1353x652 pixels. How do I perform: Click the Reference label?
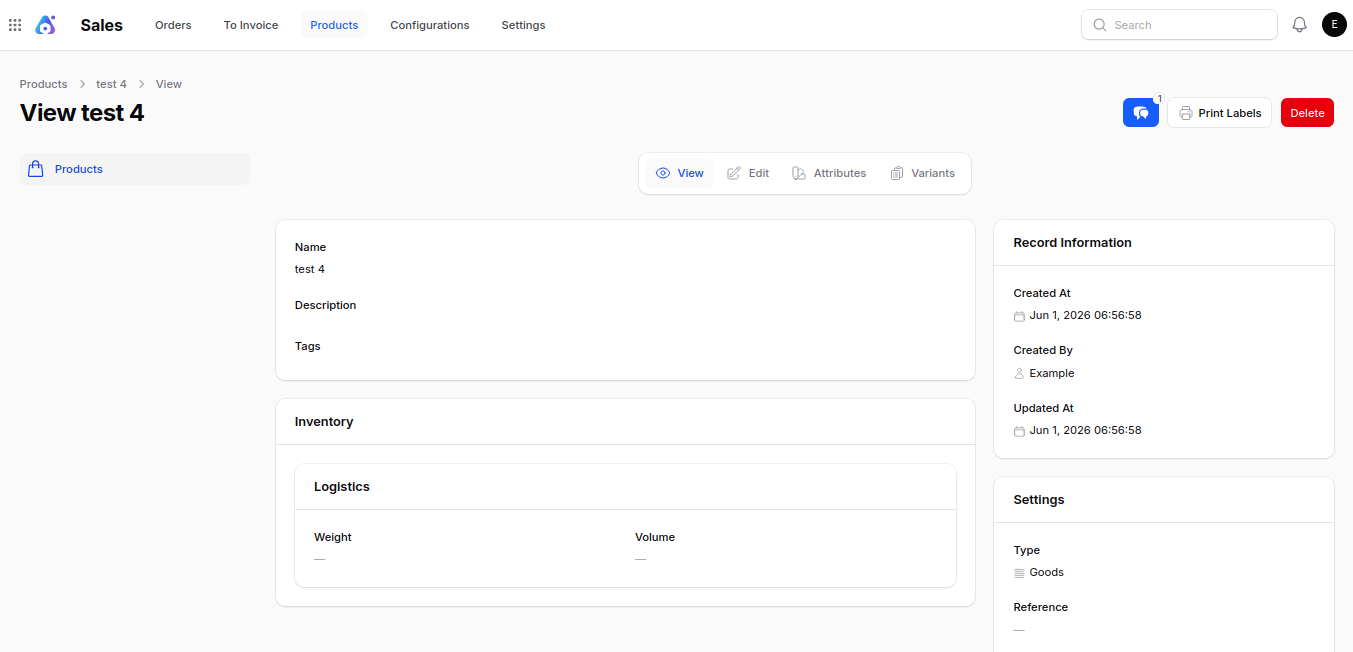point(1041,607)
